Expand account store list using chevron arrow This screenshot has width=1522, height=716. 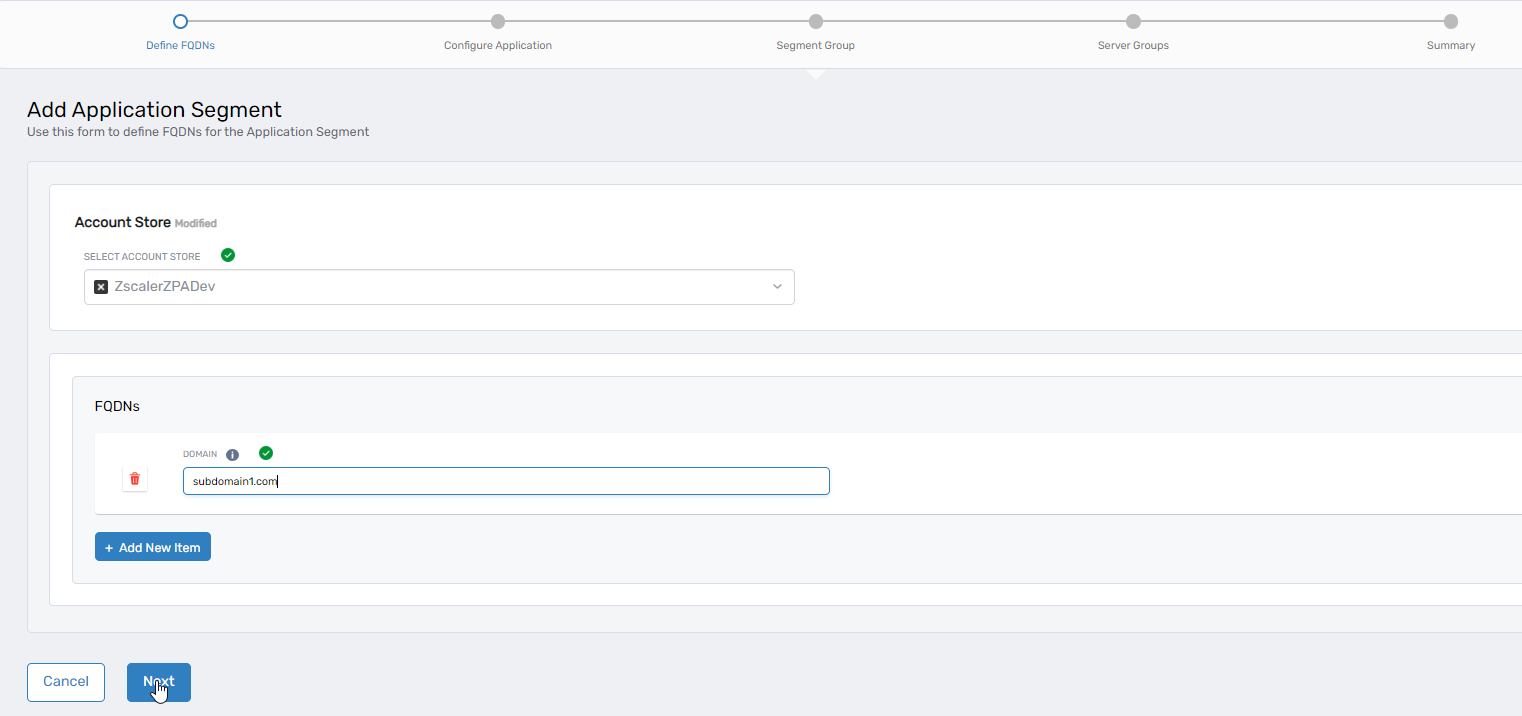point(777,287)
